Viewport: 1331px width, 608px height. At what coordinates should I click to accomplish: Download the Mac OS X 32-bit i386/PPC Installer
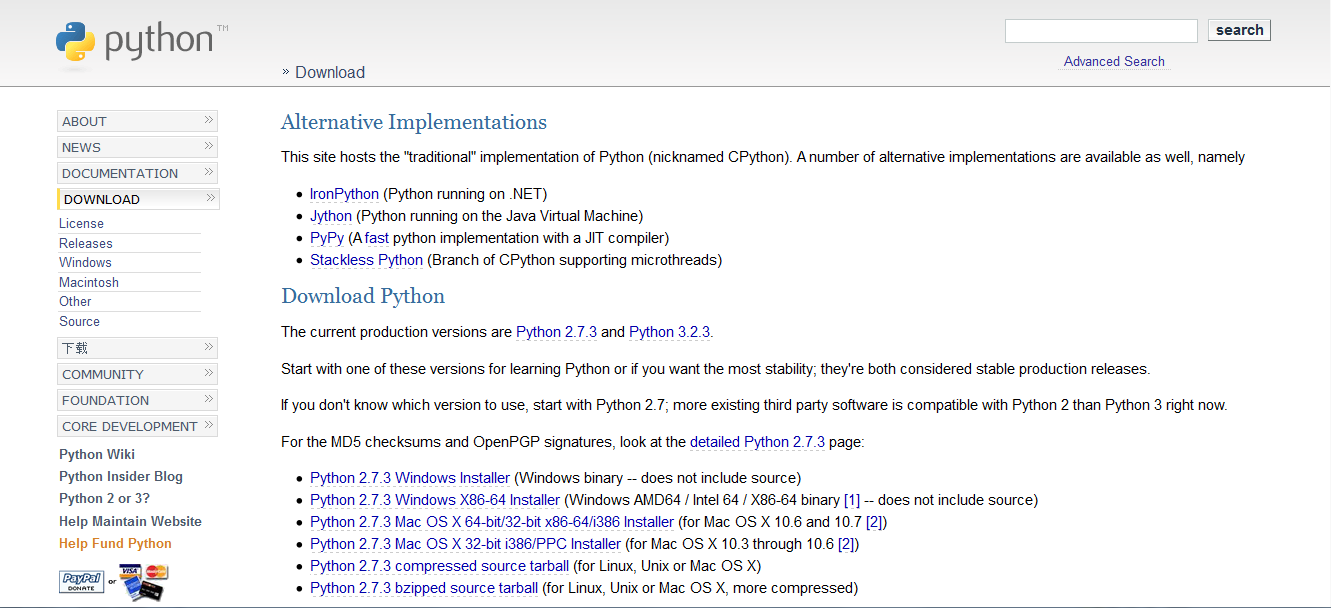(465, 544)
